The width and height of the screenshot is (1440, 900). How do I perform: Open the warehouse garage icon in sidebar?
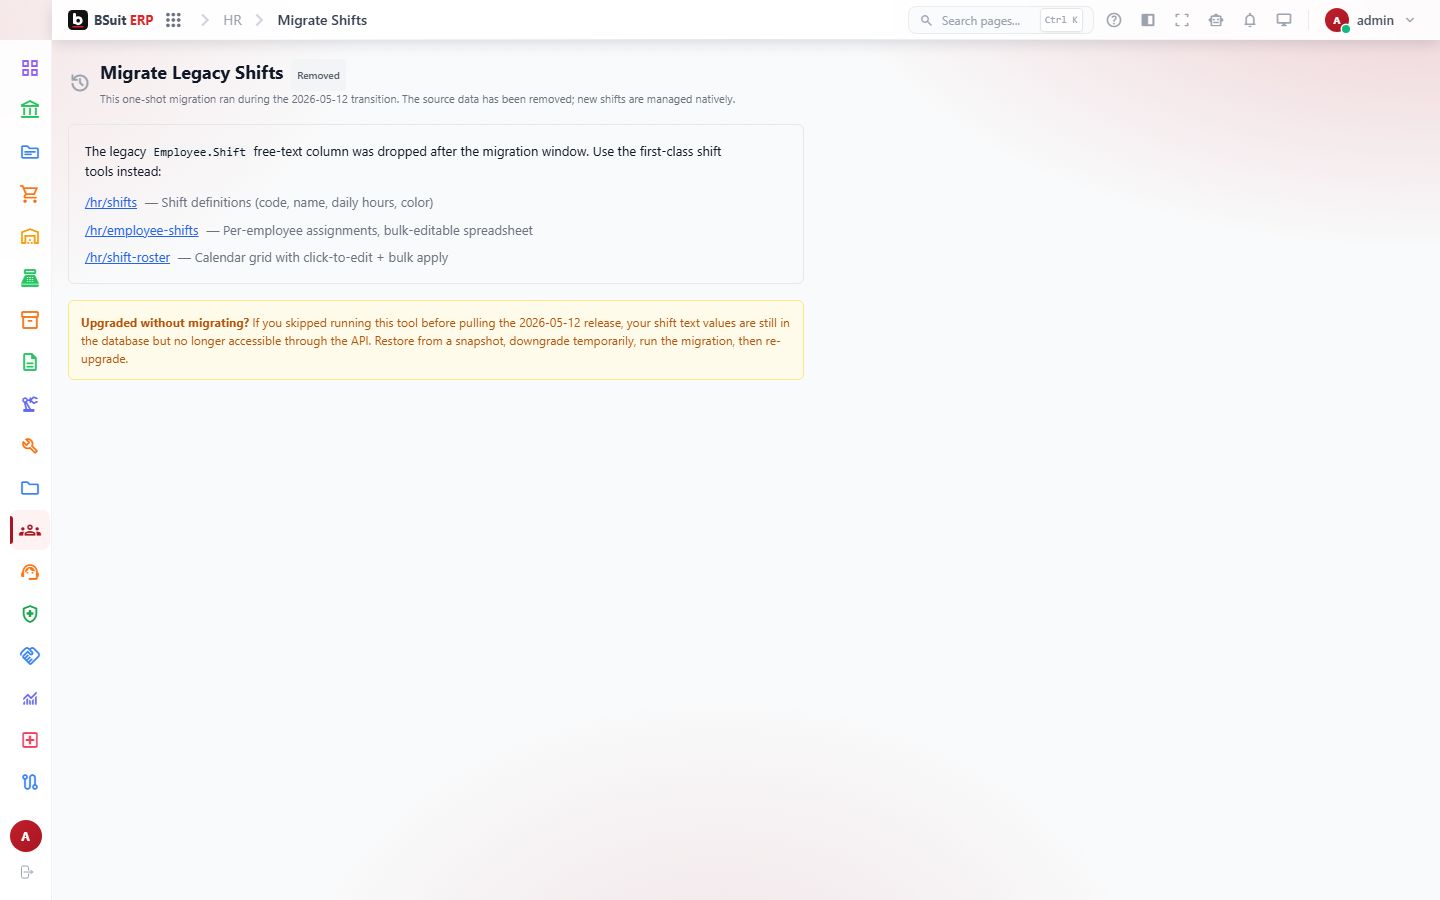30,236
